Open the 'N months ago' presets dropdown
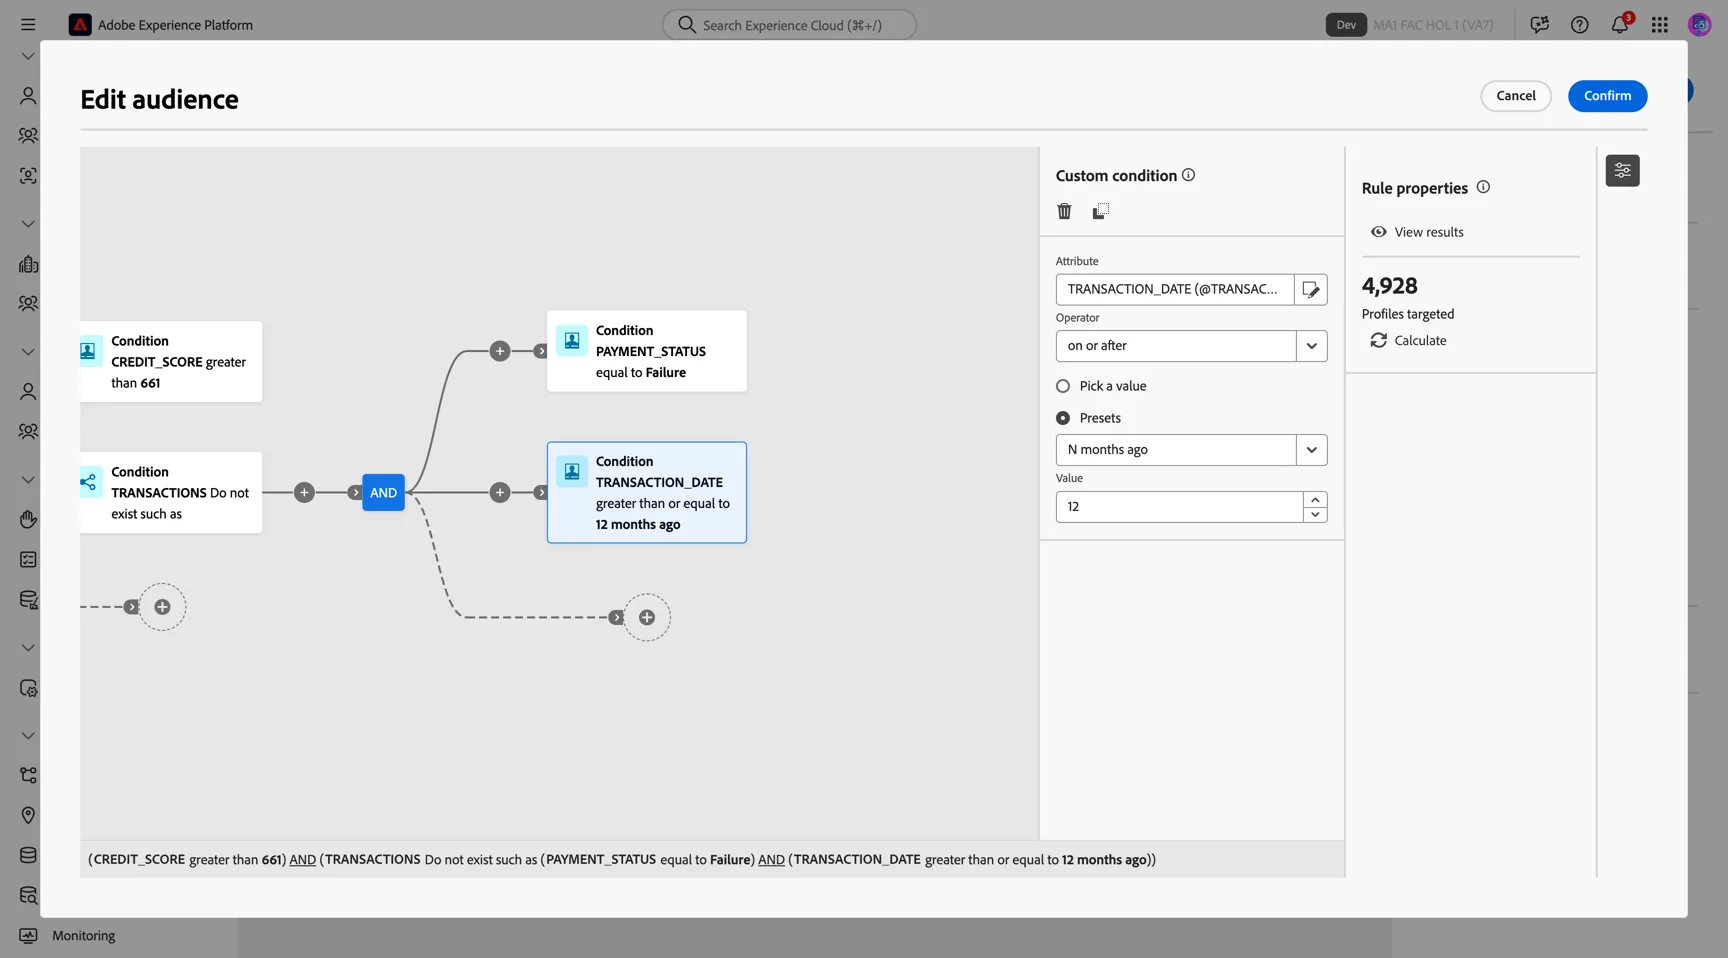This screenshot has width=1728, height=958. (x=1191, y=450)
